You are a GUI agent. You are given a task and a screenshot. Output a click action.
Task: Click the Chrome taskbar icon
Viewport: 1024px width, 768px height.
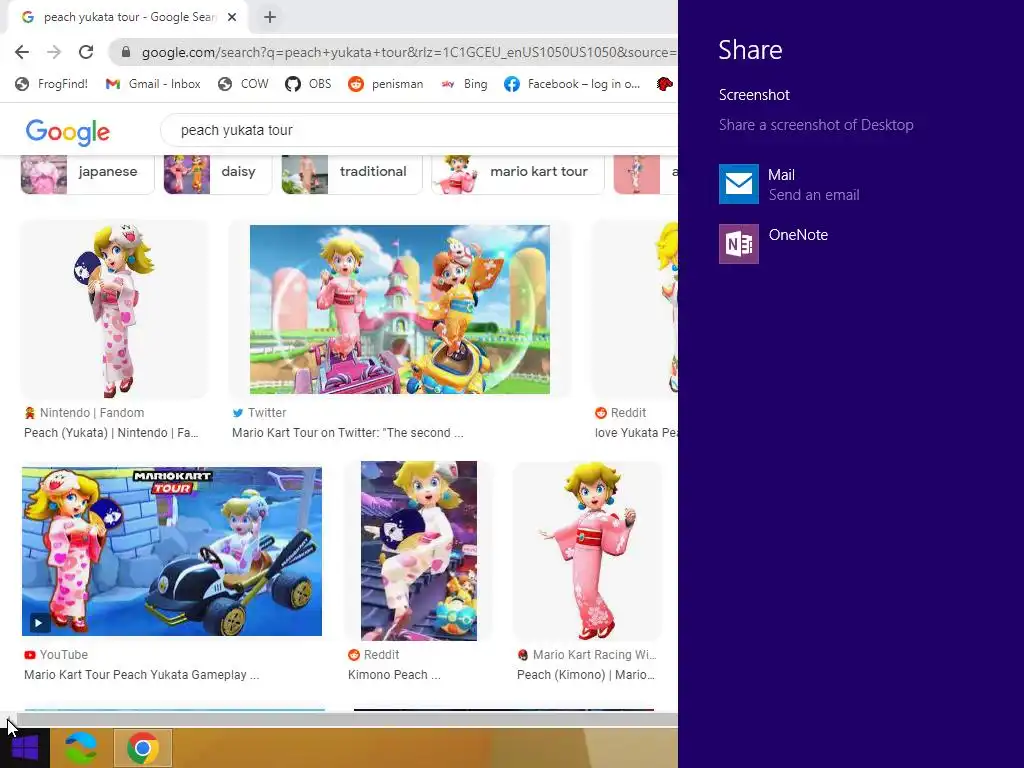[x=143, y=748]
